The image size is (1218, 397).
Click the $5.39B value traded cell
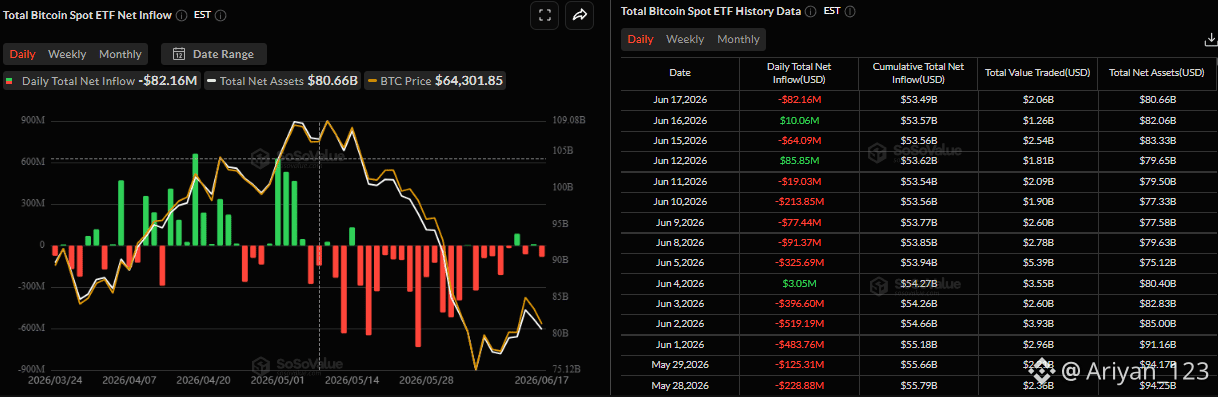[x=1037, y=263]
